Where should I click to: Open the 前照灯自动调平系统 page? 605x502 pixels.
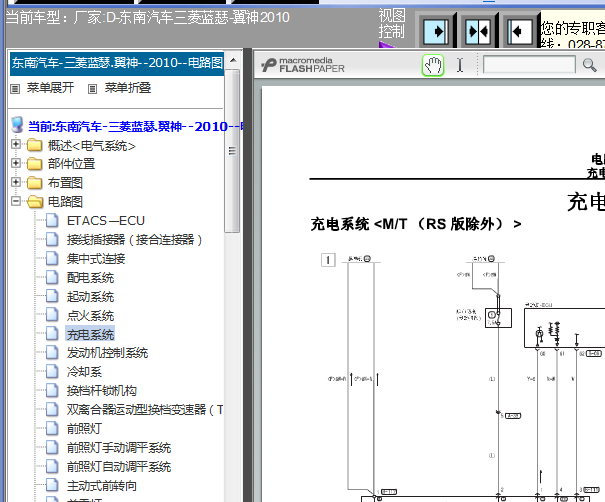pos(119,467)
